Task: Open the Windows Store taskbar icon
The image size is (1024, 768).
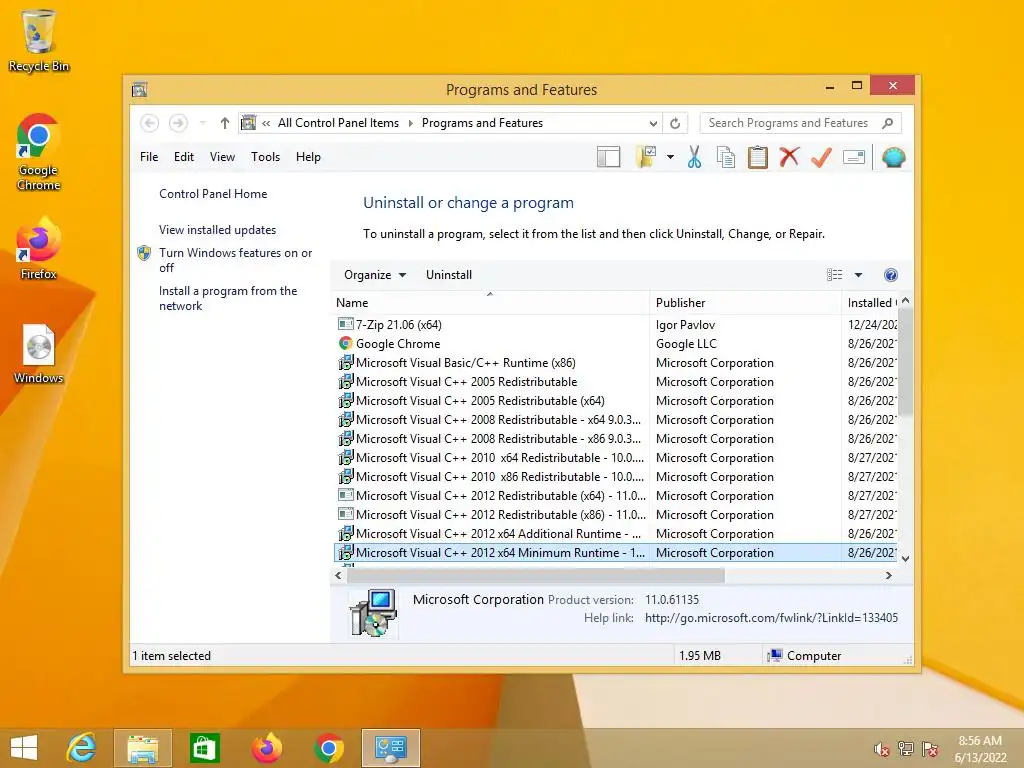Action: [x=204, y=748]
